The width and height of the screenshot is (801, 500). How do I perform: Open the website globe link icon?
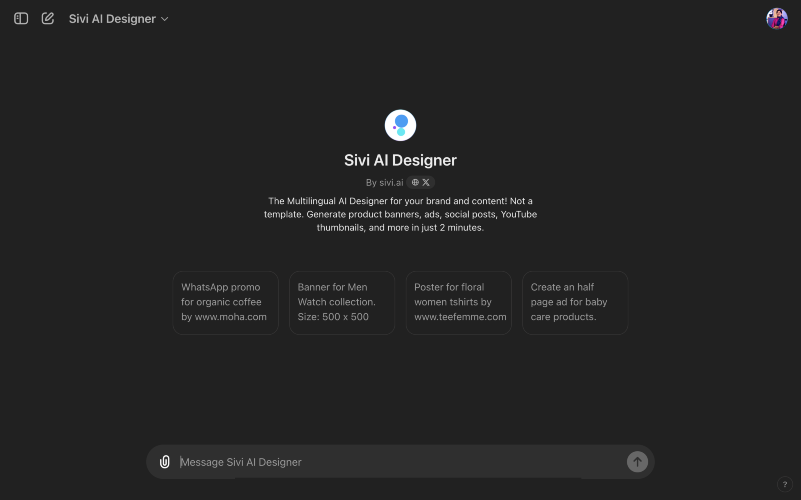[415, 182]
